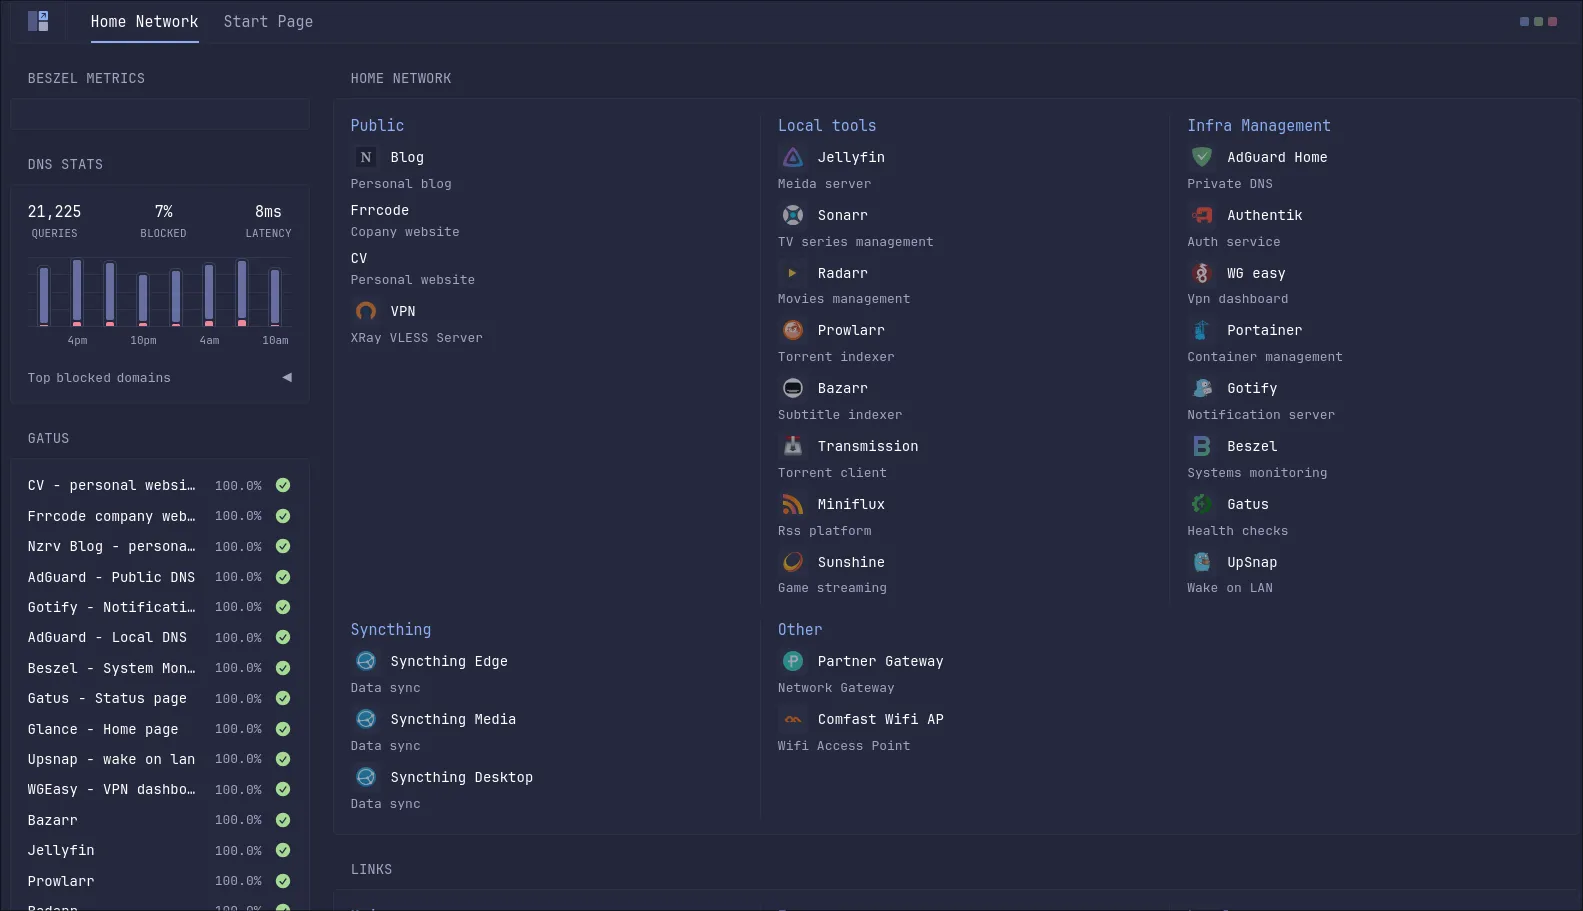Click the WG easy icon
Screen dimensions: 1583x911
tap(1202, 273)
